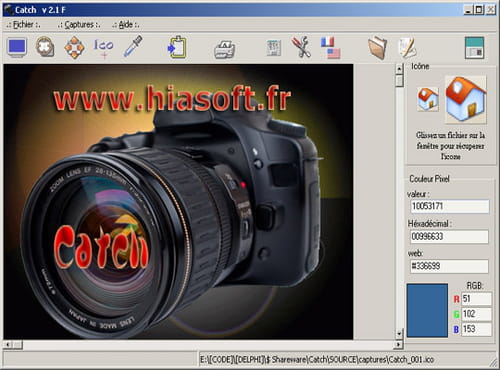Click the status bar path ending Catch_001.ico
Viewport: 500px width, 370px height.
click(x=316, y=360)
